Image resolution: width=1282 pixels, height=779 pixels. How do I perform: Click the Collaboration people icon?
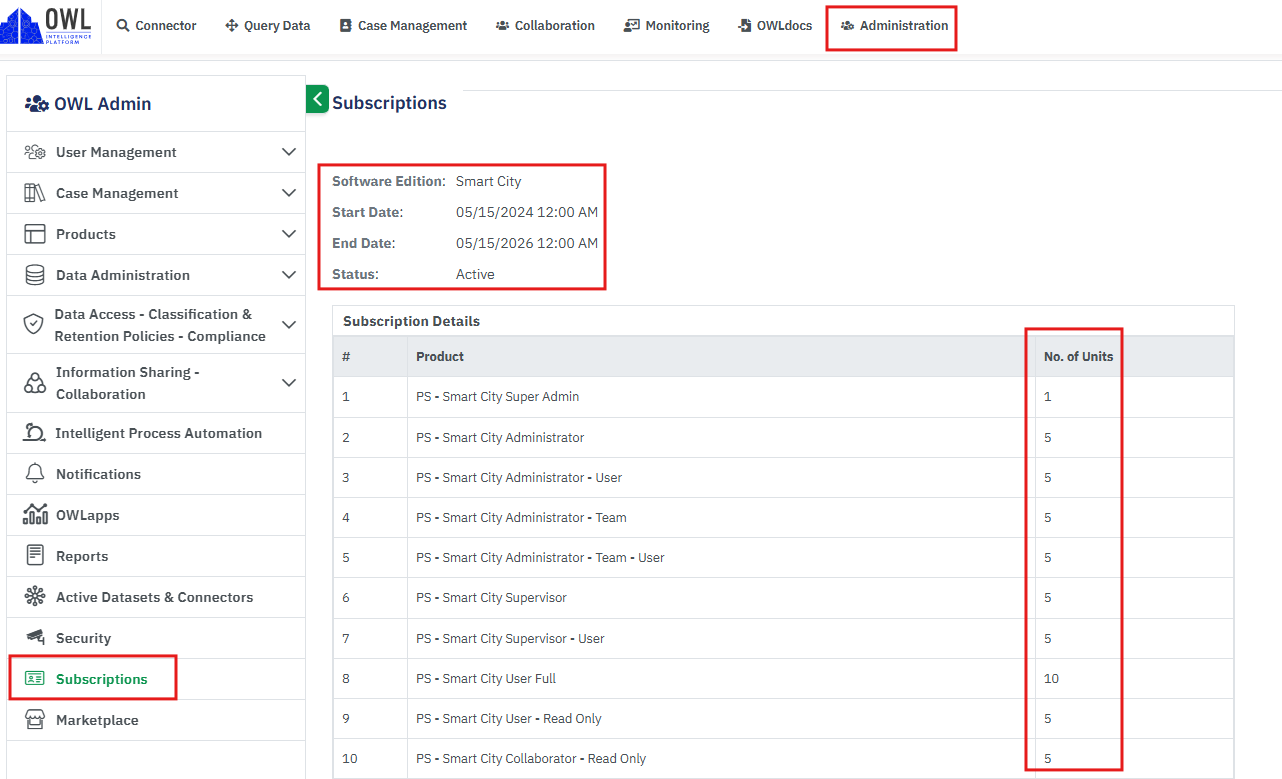[x=503, y=26]
